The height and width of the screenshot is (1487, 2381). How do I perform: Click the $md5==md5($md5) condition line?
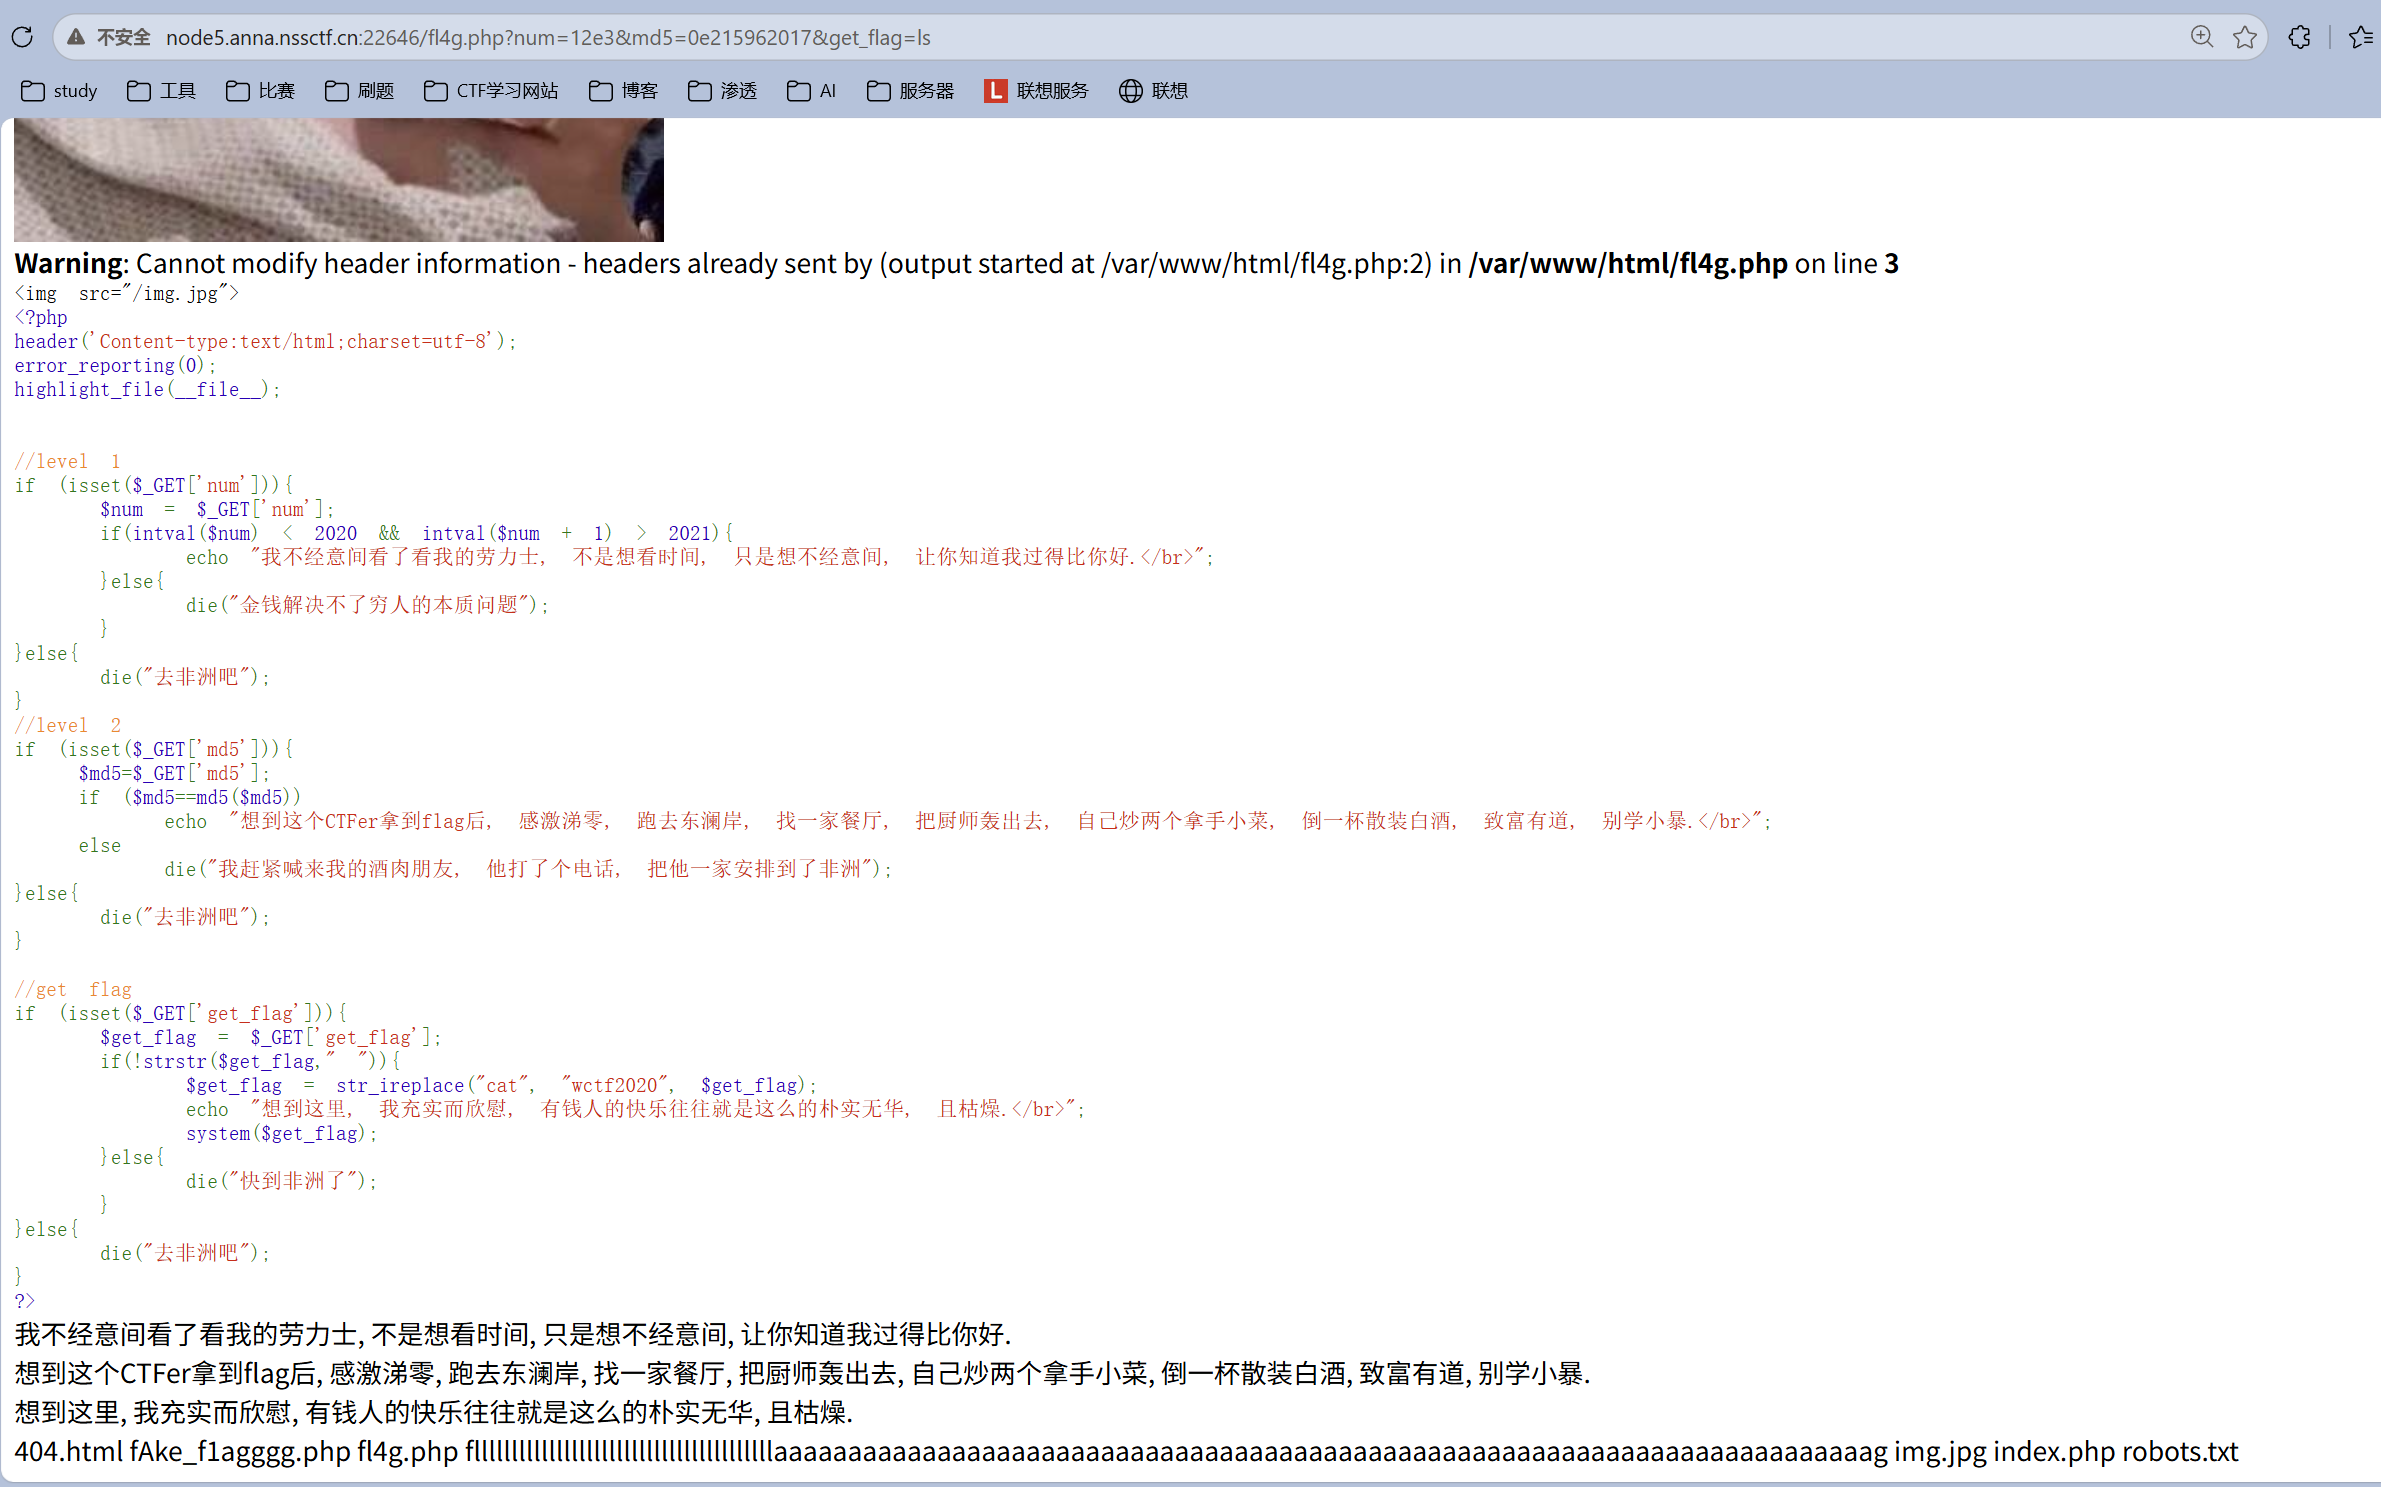[190, 797]
